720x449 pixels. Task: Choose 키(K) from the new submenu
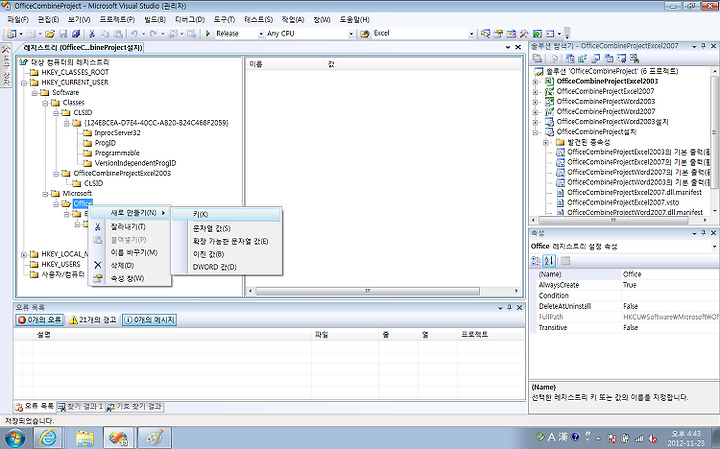[226, 214]
